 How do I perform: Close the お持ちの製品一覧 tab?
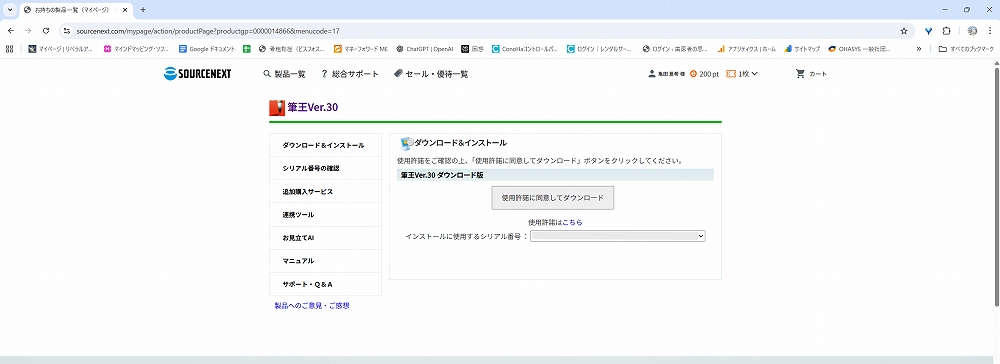125,10
